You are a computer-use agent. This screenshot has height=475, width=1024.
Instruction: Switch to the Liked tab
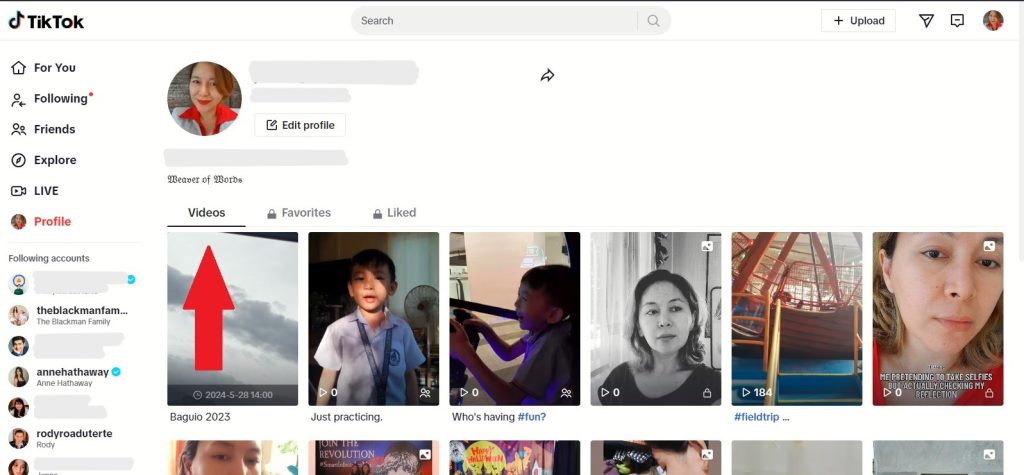394,213
